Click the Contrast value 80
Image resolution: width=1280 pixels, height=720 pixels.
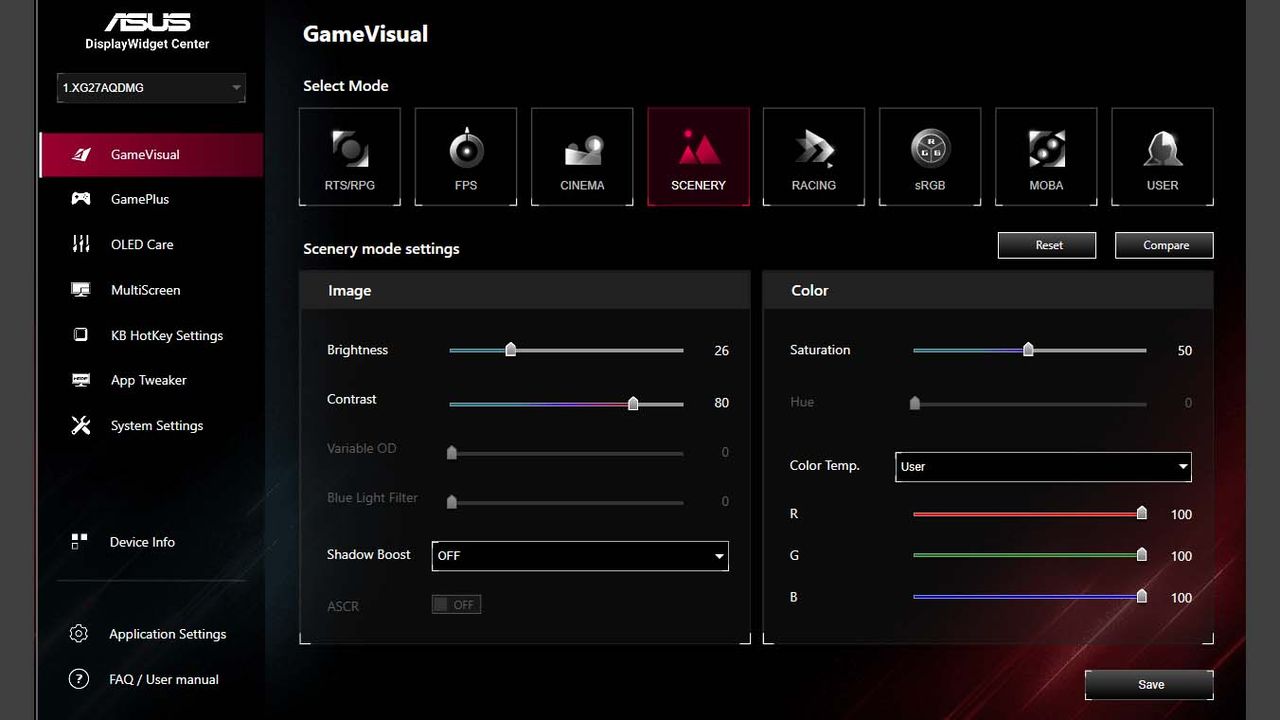[721, 403]
